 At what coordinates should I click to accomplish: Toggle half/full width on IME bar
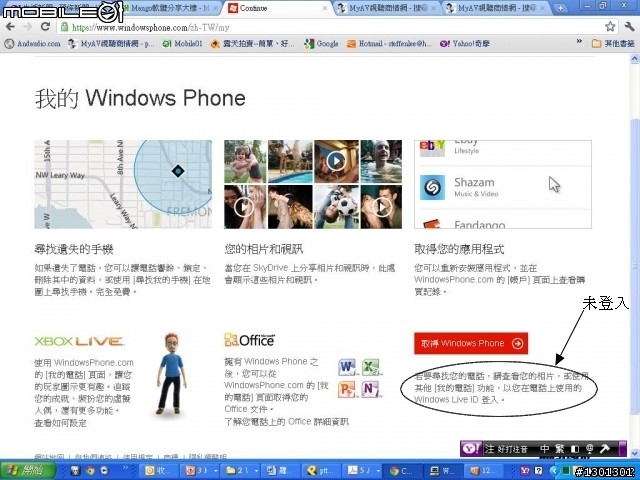pyautogui.click(x=575, y=449)
